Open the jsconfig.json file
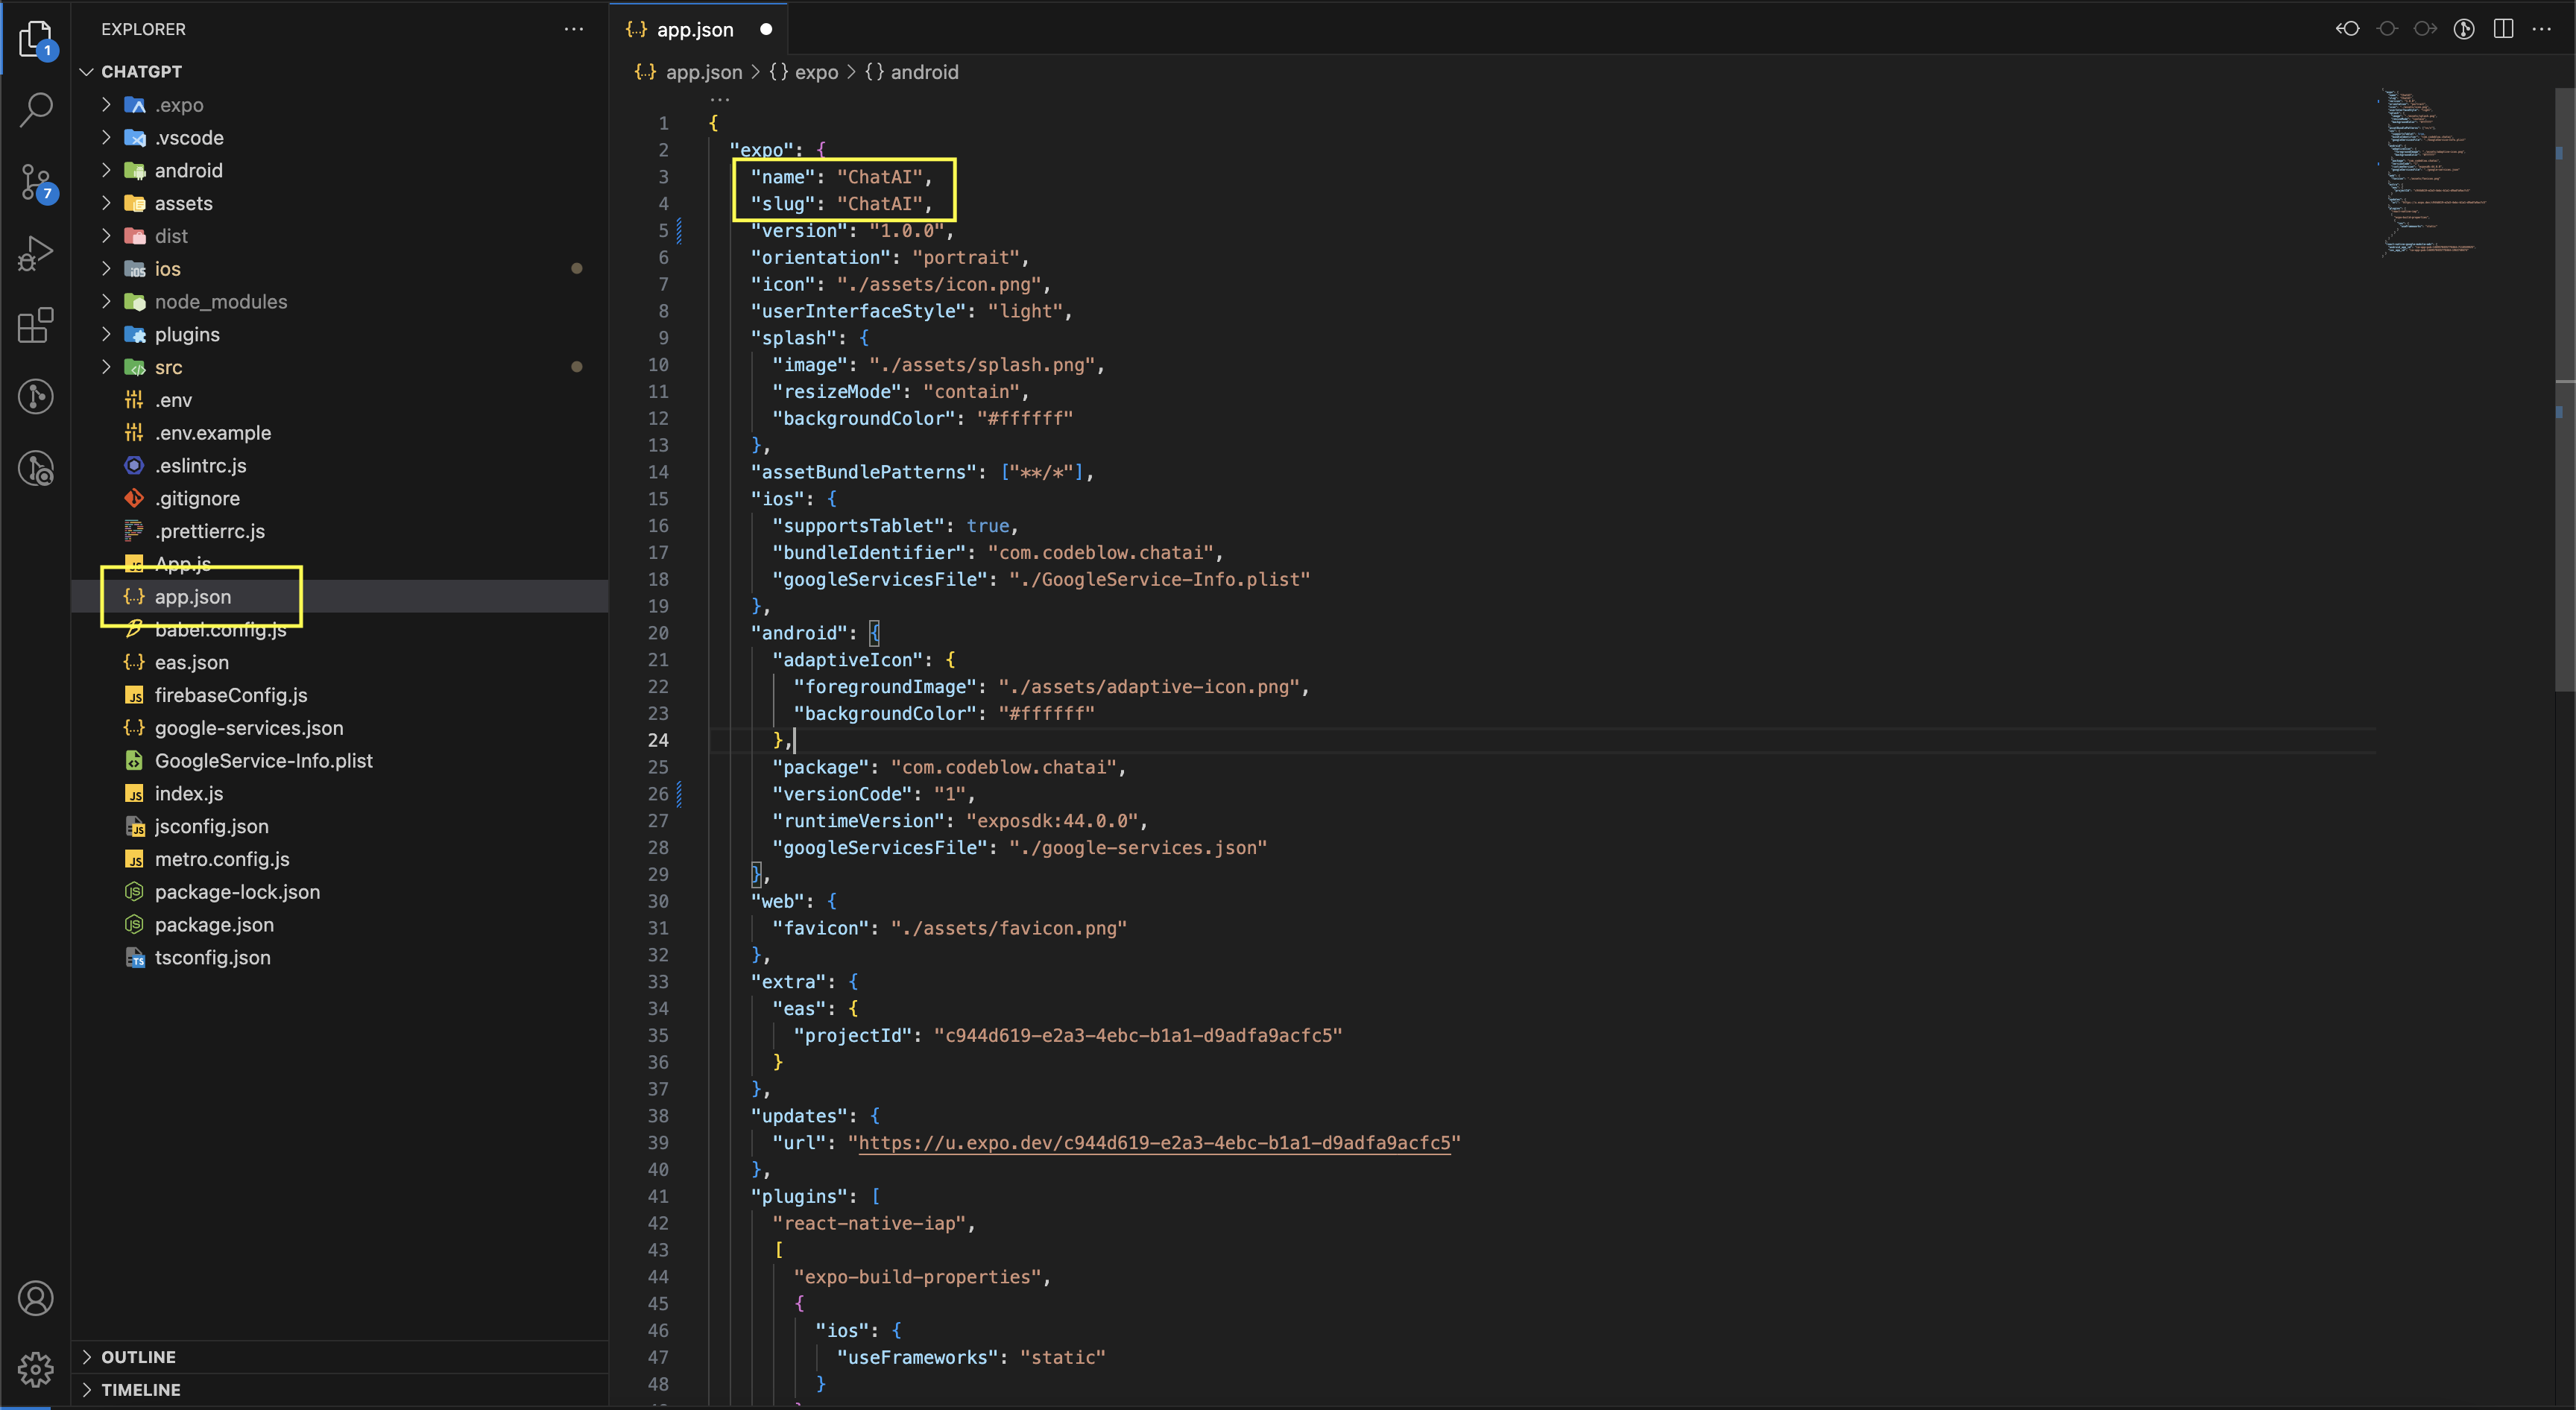Screen dimensions: 2576x1410 pyautogui.click(x=340, y=826)
